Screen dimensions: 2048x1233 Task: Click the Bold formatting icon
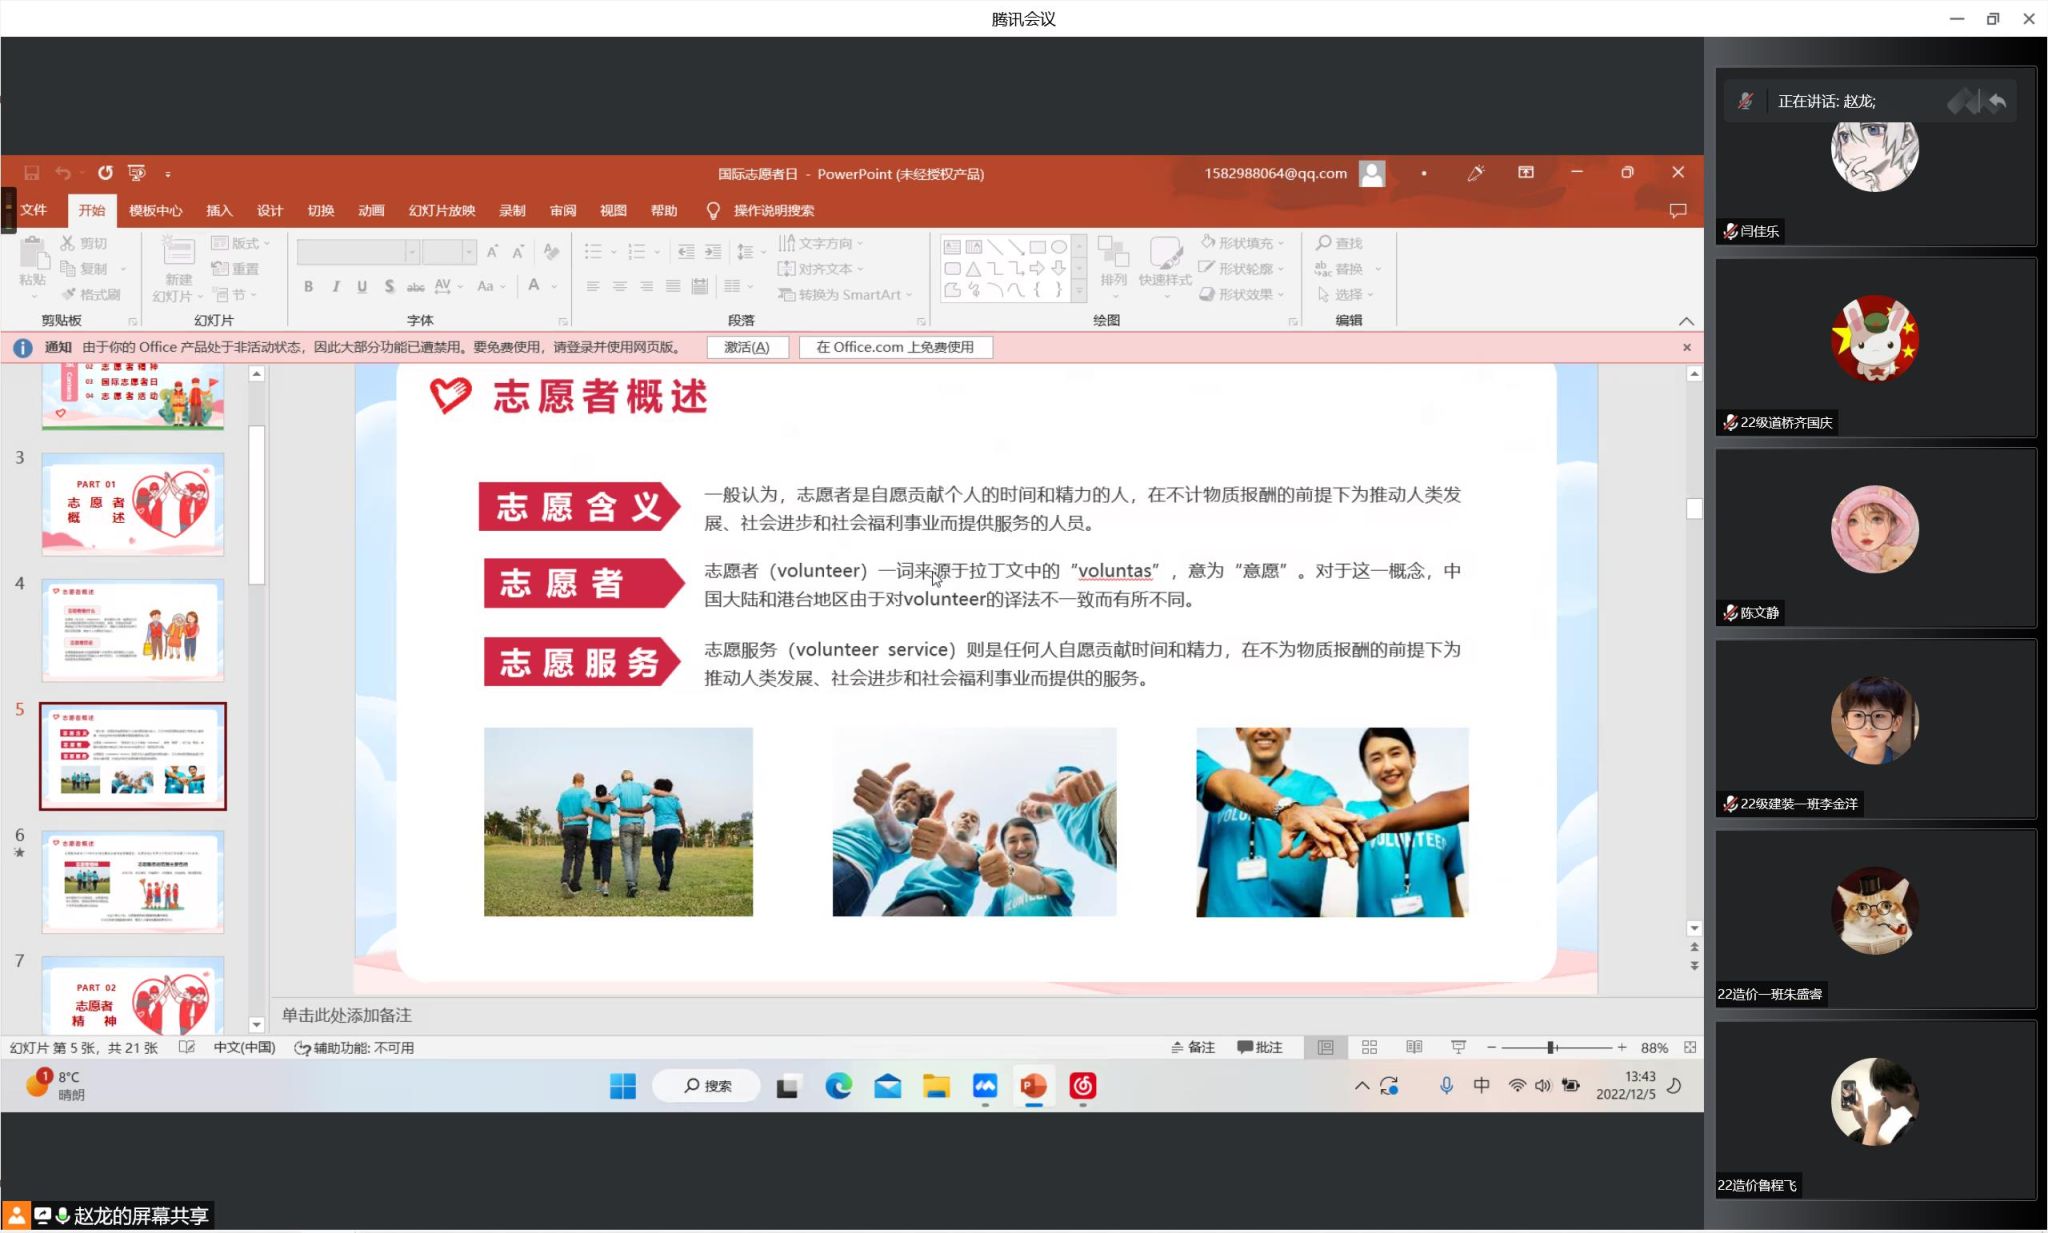[x=309, y=287]
